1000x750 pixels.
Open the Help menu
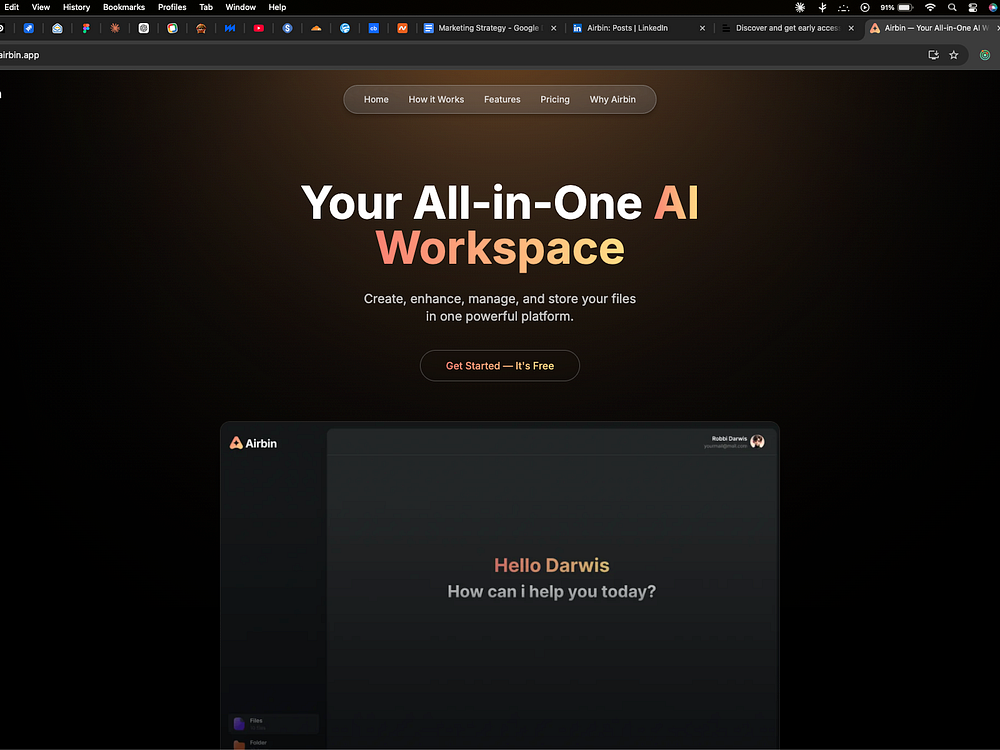tap(277, 8)
